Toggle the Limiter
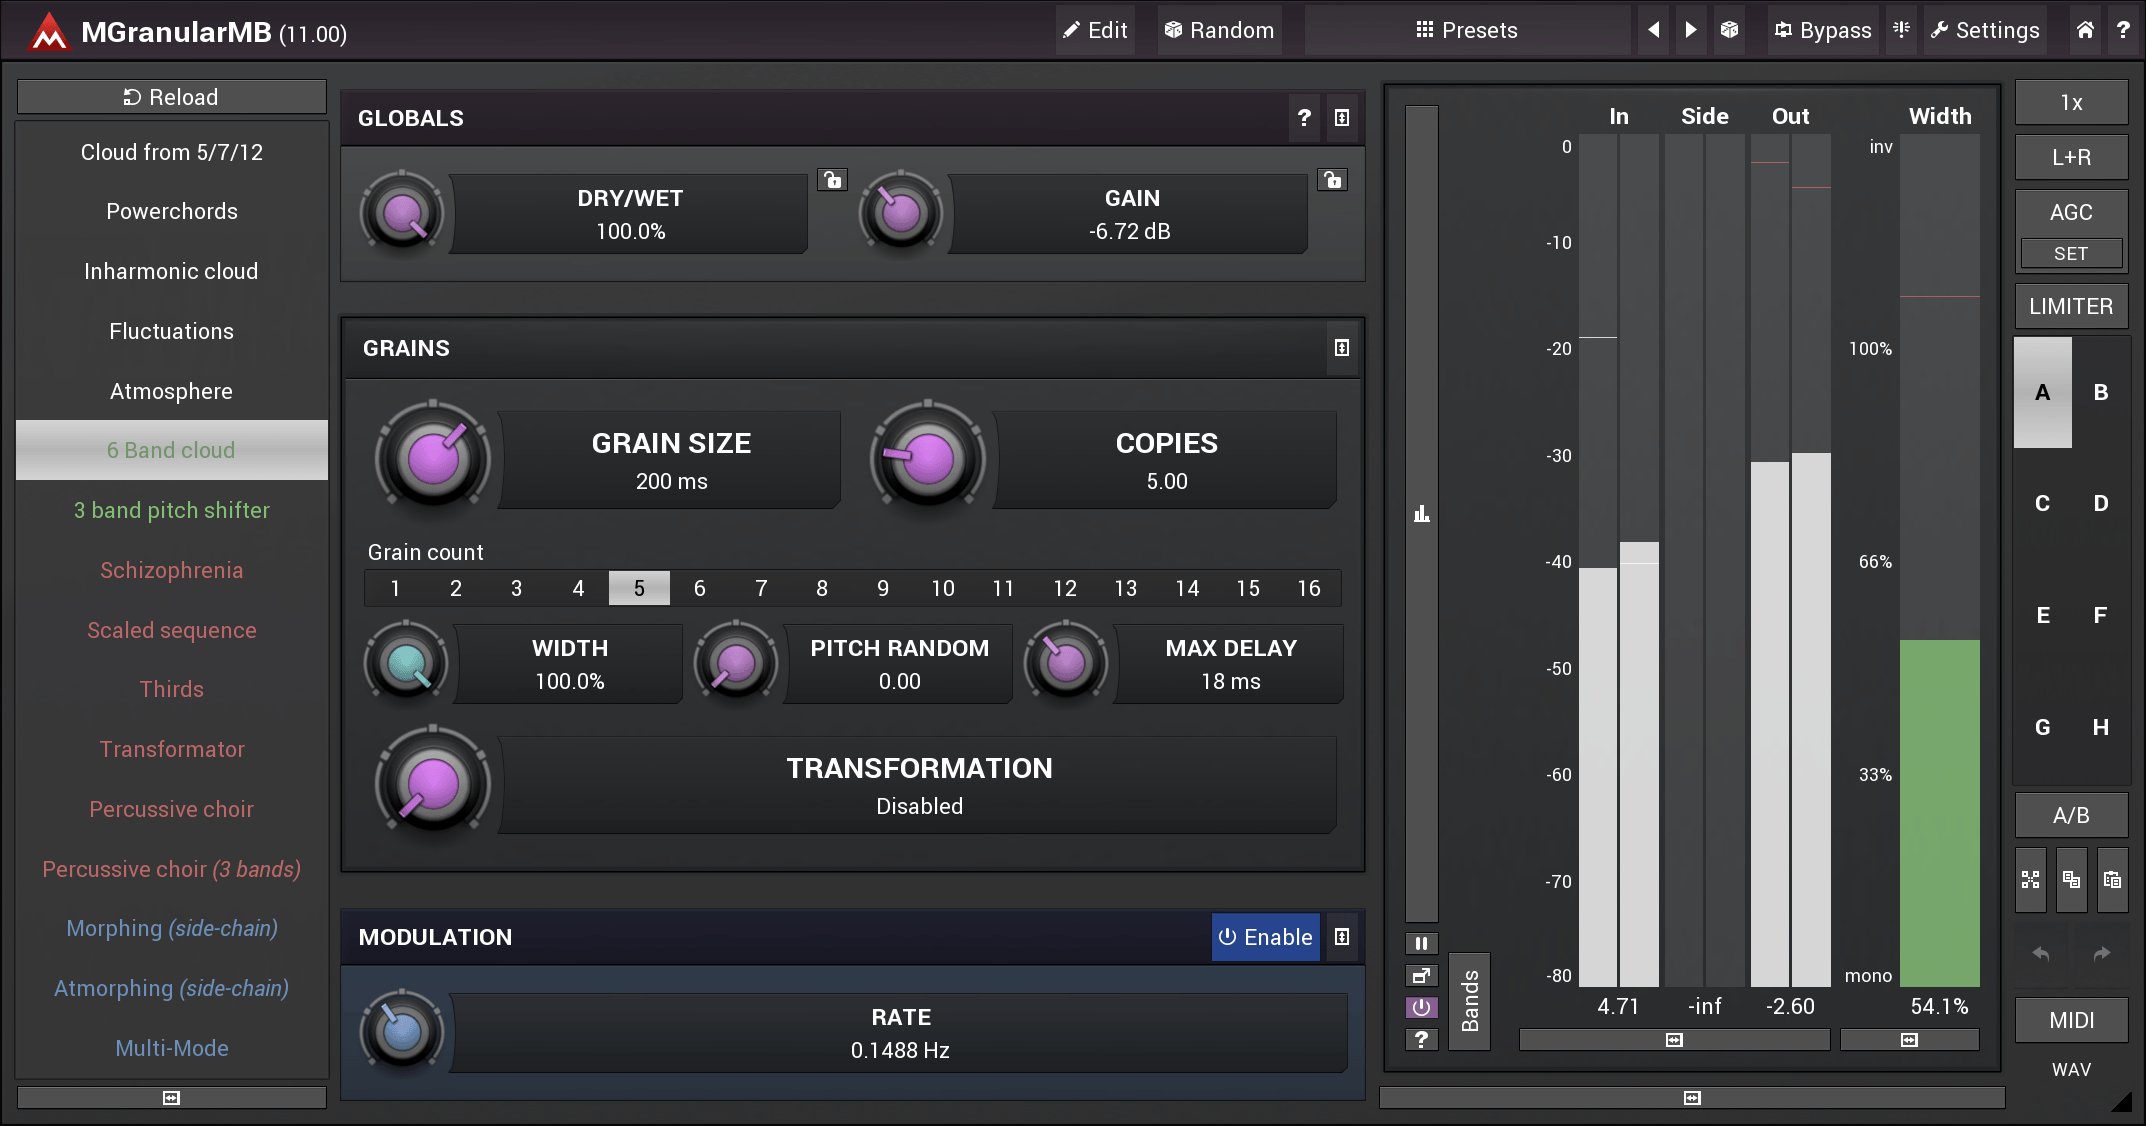2146x1126 pixels. pyautogui.click(x=2071, y=306)
